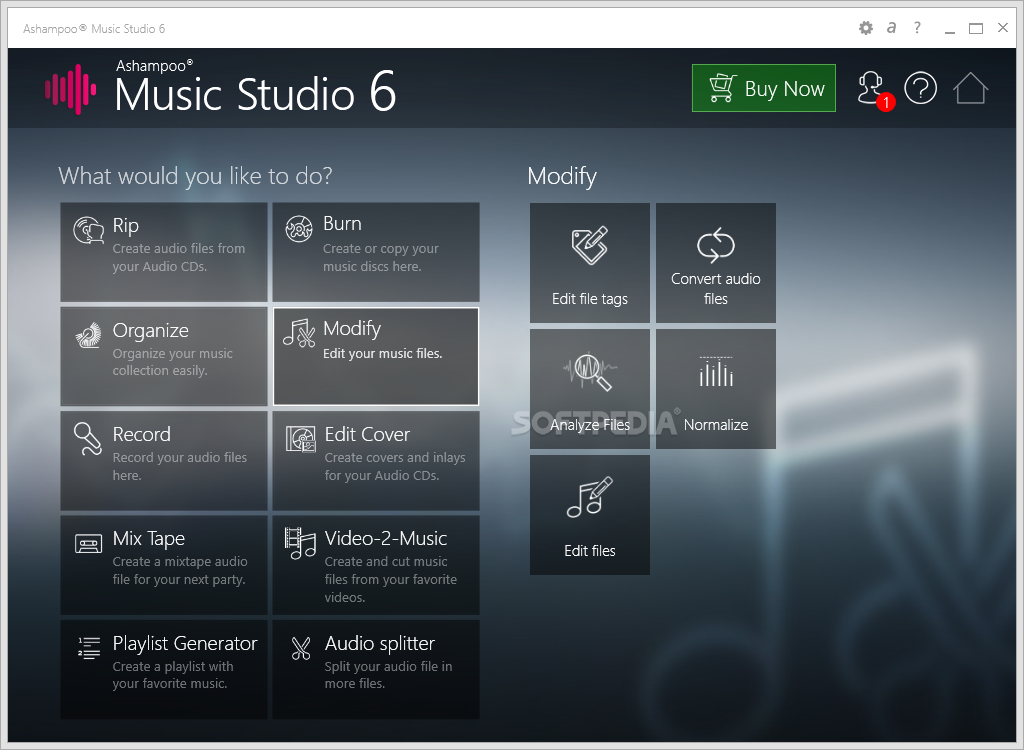Launch Convert audio files tool

pos(716,263)
